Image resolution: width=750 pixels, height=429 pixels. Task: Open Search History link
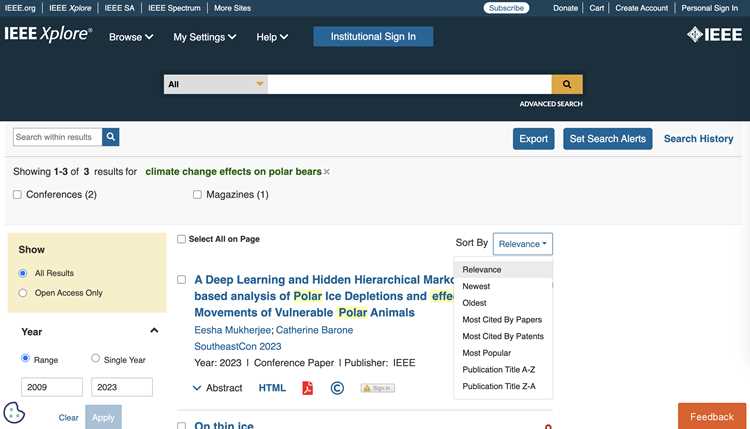click(698, 139)
